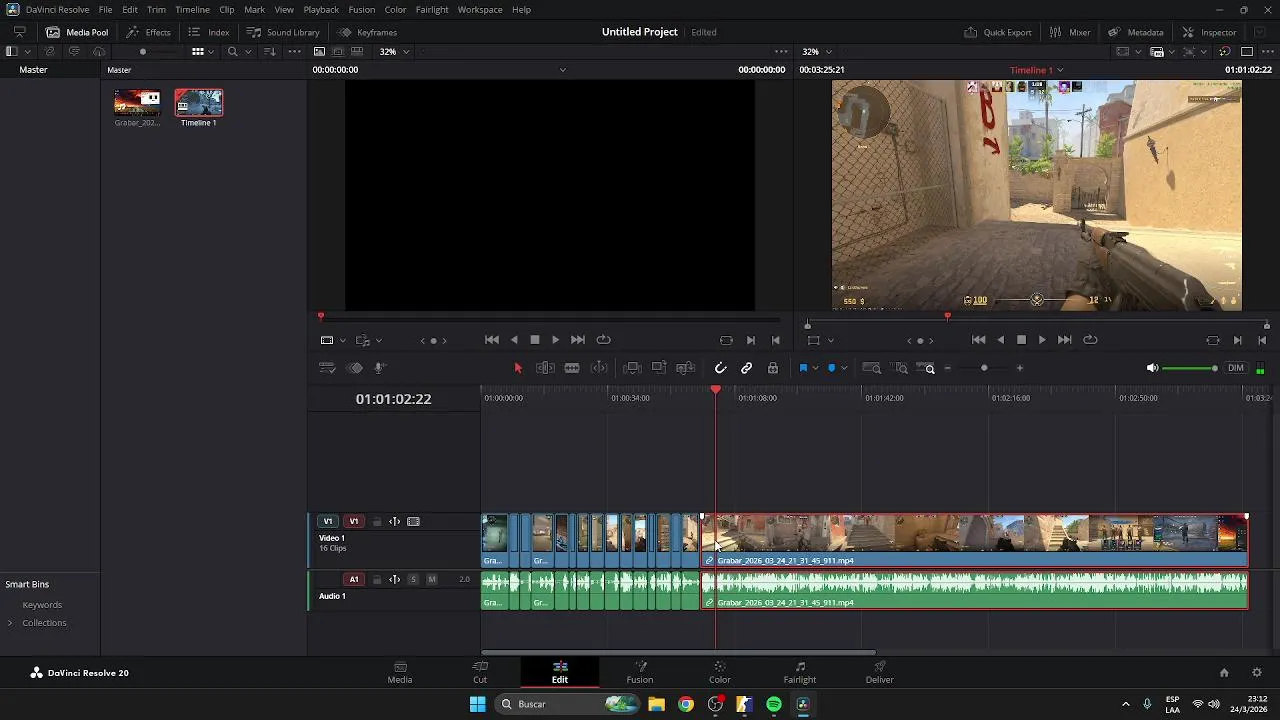The height and width of the screenshot is (720, 1280).
Task: Click the Overwrite Clip icon
Action: [x=659, y=368]
